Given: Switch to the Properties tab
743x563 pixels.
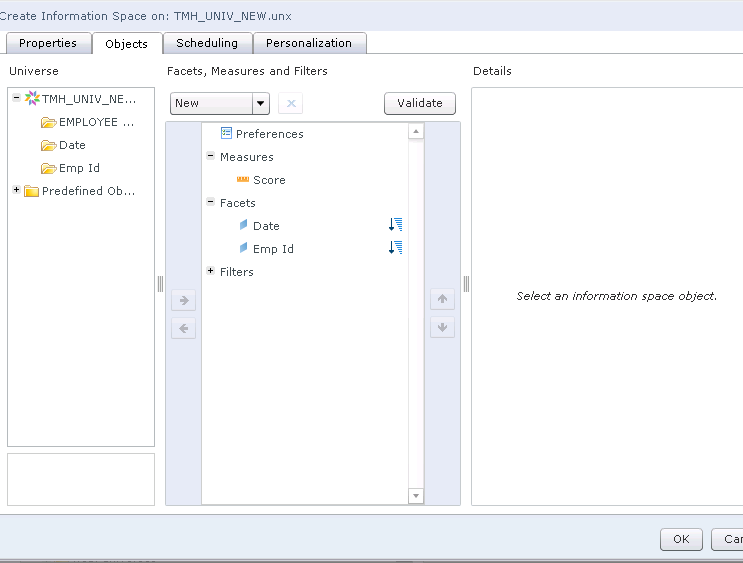Looking at the screenshot, I should point(48,43).
